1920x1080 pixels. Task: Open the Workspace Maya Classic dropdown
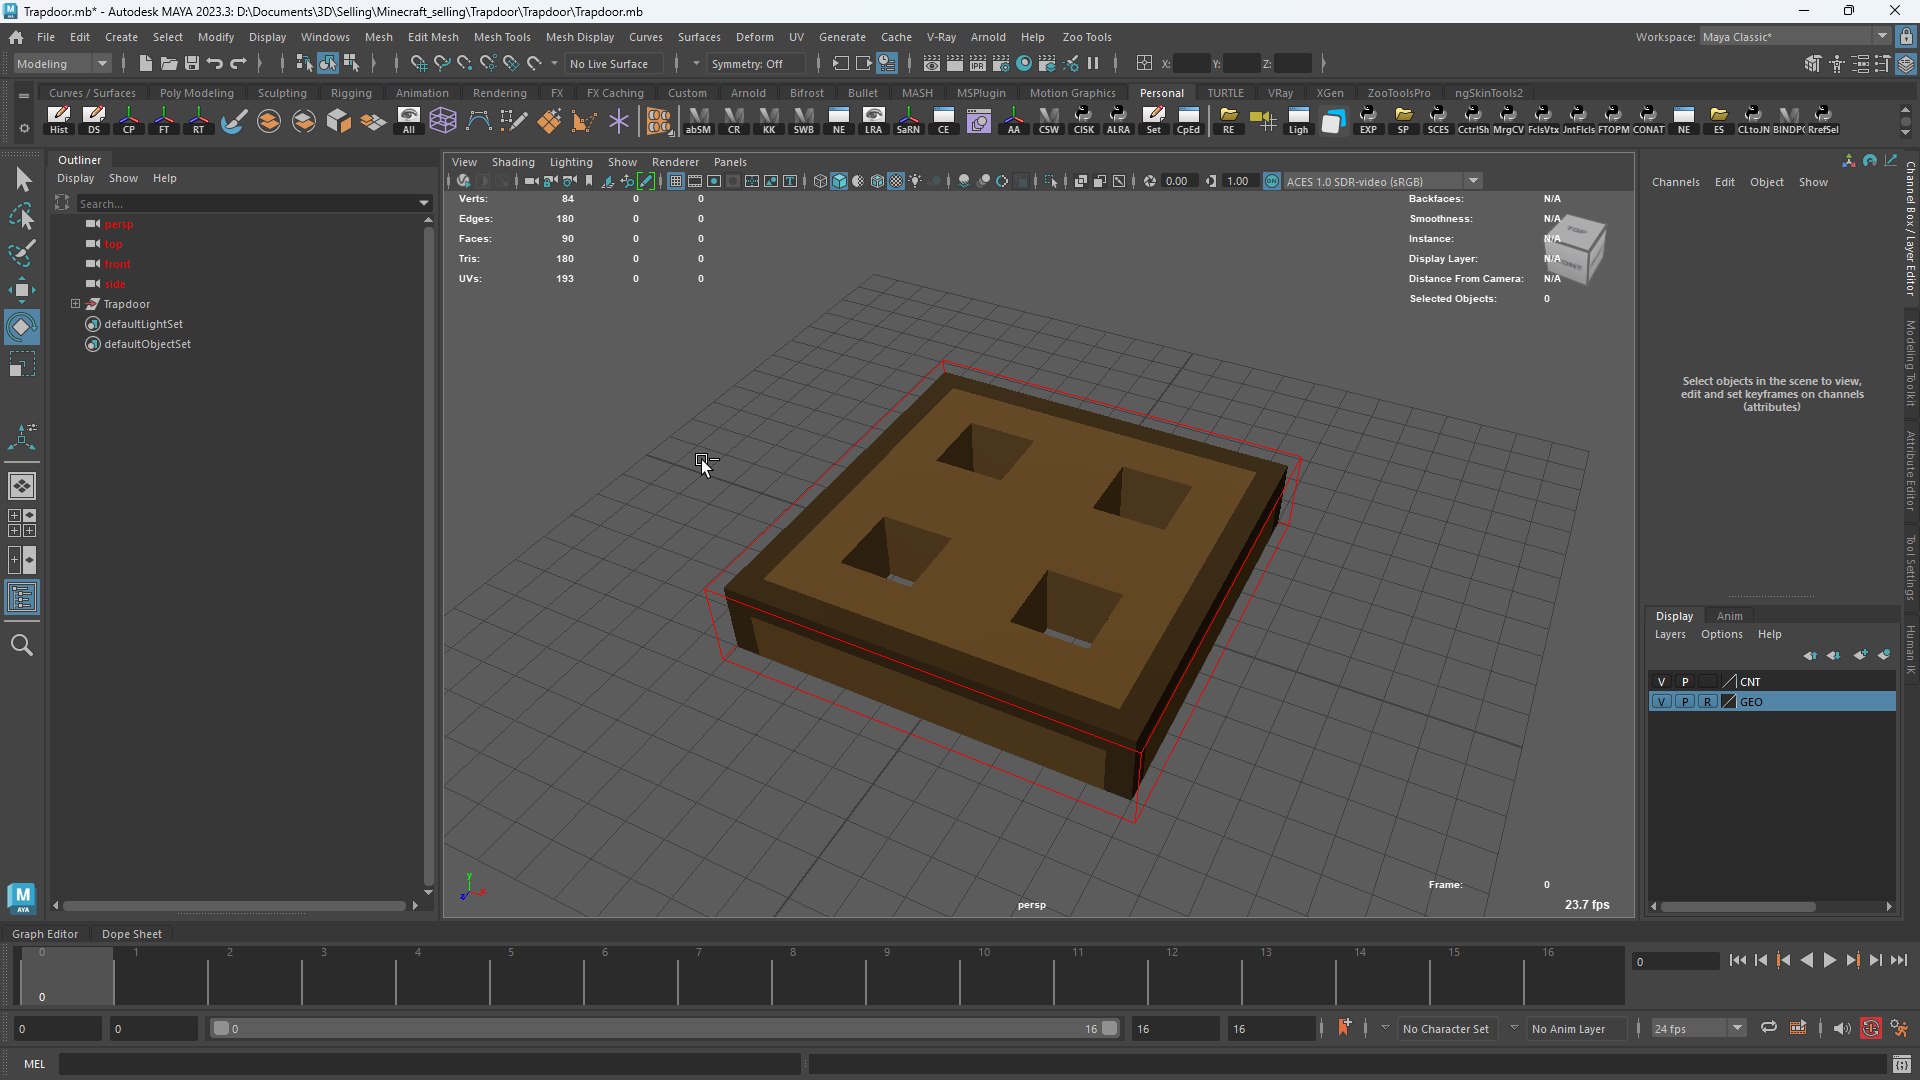(1794, 37)
